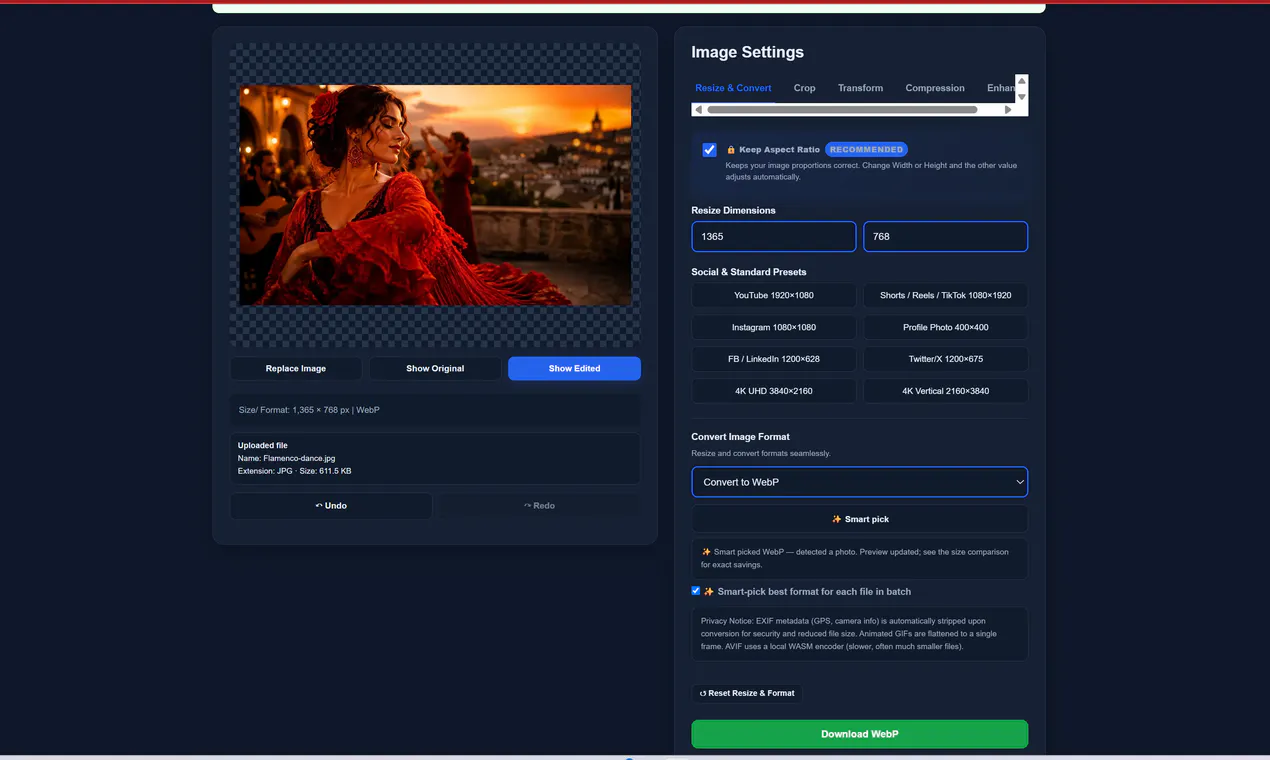Choose the Twitter/X 1200×675 preset
The height and width of the screenshot is (760, 1270).
coord(945,359)
